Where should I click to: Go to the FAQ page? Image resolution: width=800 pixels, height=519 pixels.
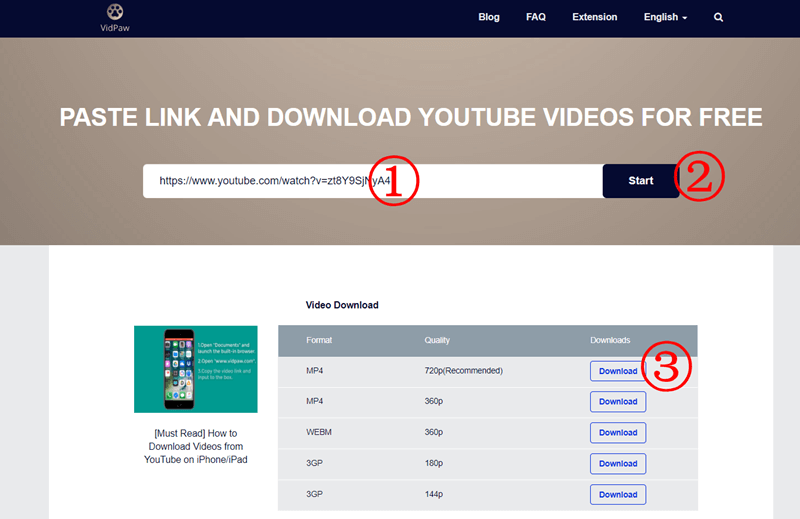click(x=536, y=17)
